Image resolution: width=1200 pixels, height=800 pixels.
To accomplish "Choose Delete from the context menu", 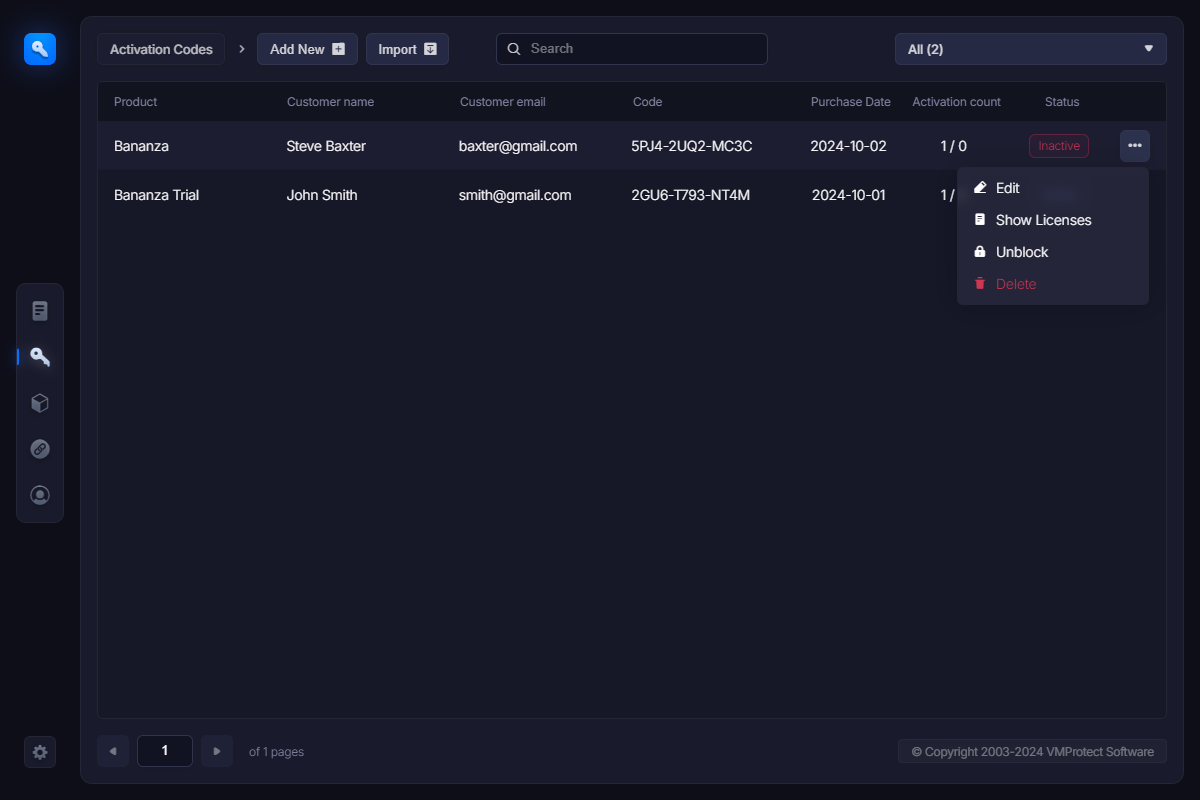I will [x=1015, y=284].
